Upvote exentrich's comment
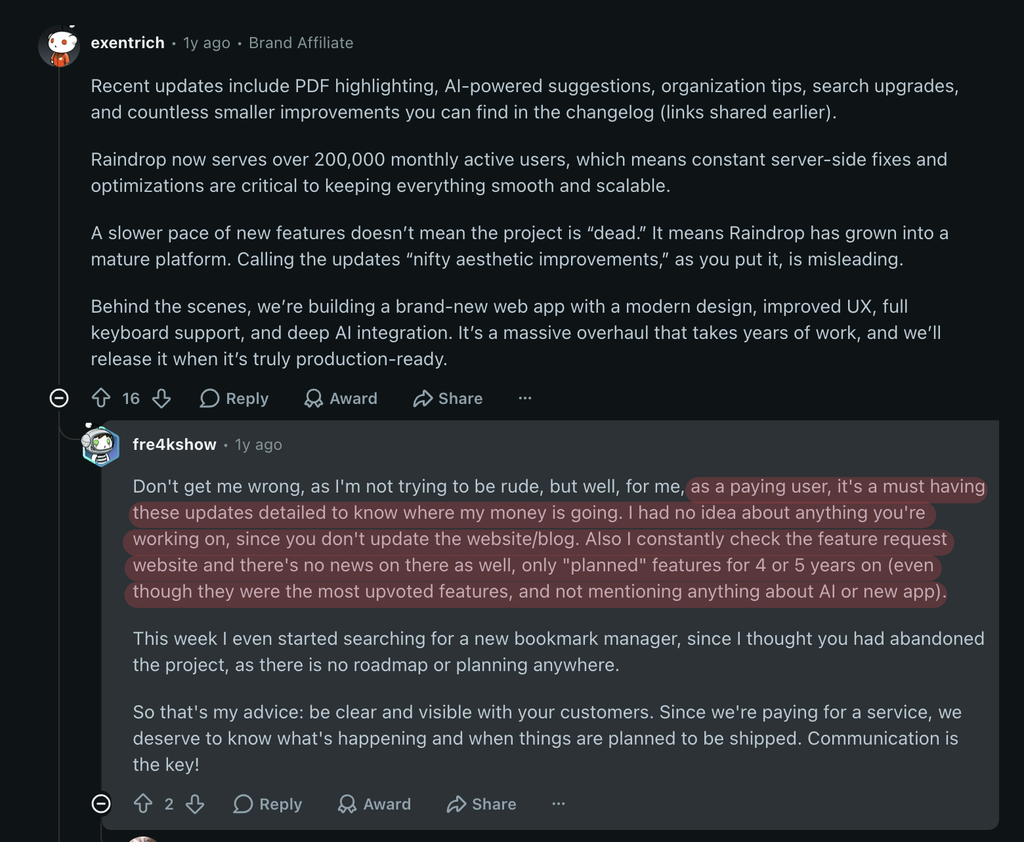Image resolution: width=1024 pixels, height=842 pixels. pyautogui.click(x=101, y=398)
